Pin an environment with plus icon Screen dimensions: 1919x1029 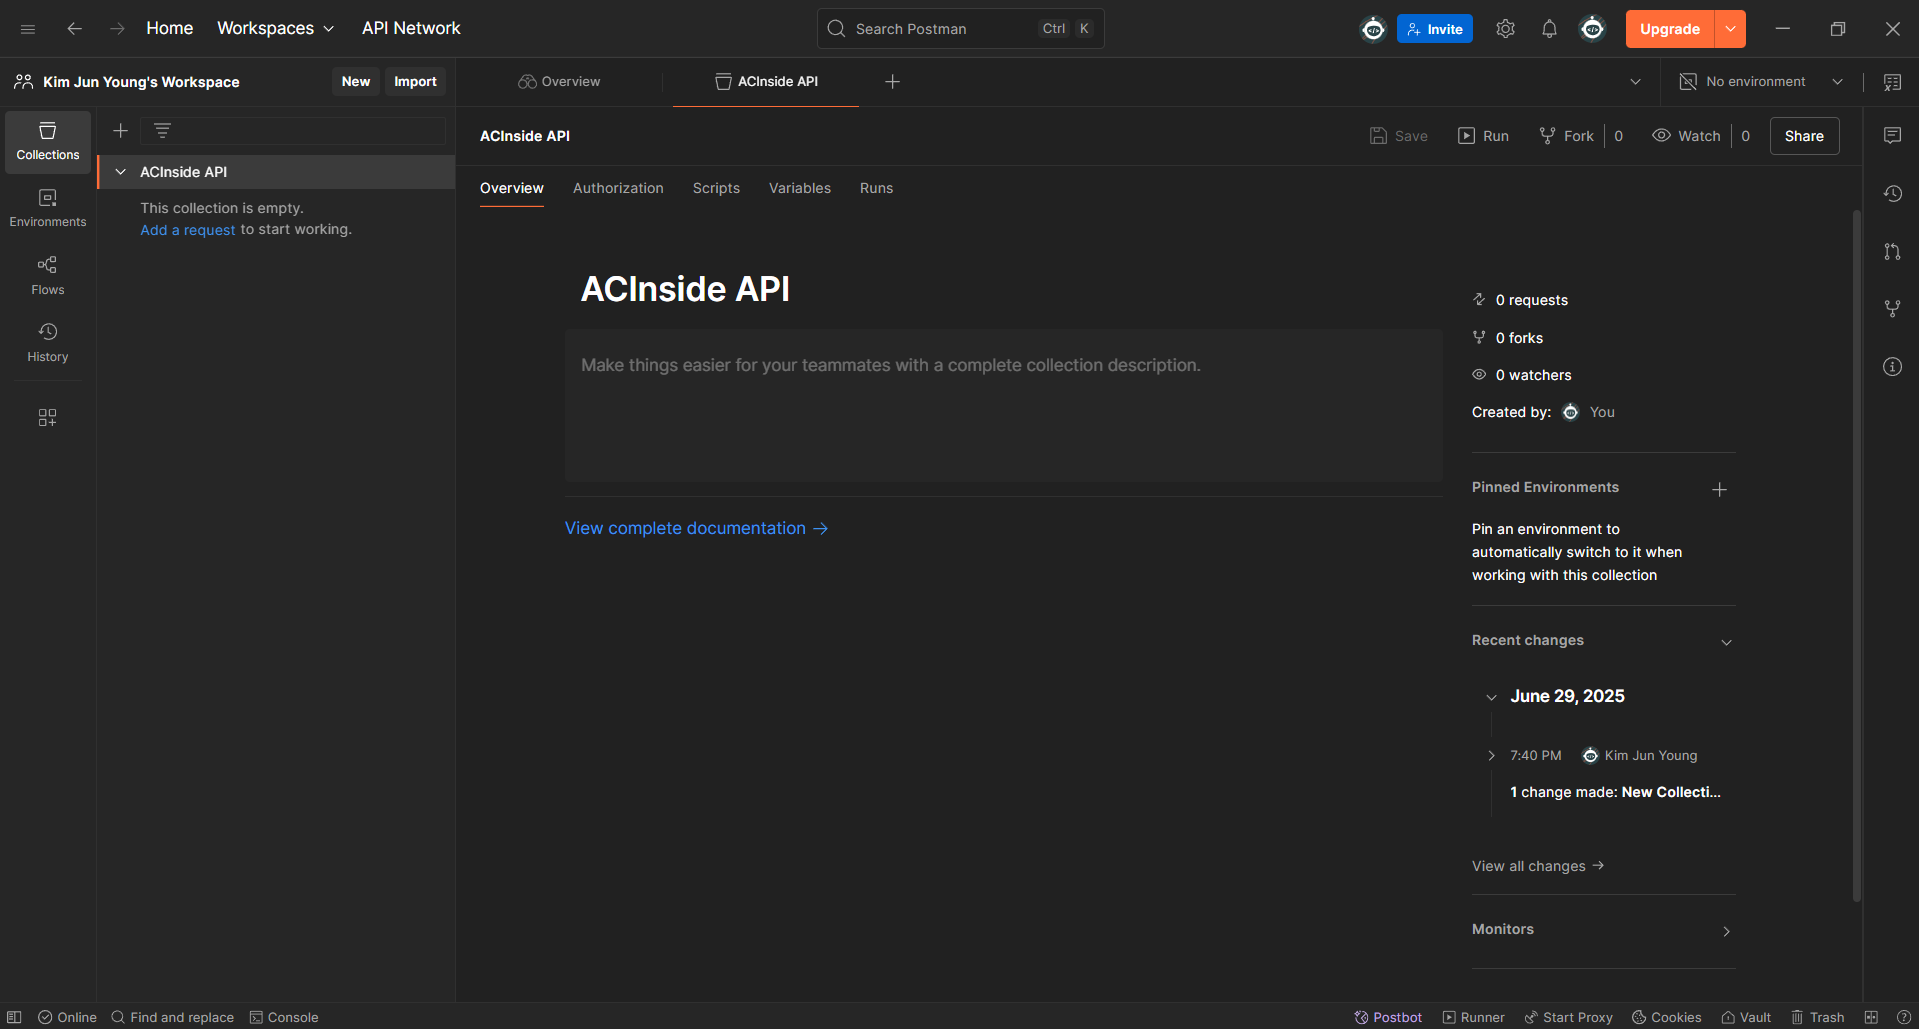point(1719,489)
